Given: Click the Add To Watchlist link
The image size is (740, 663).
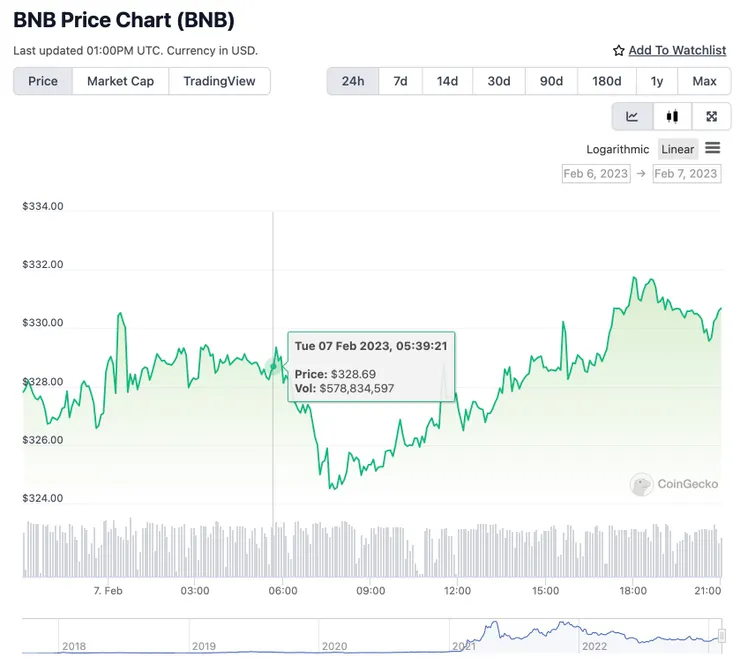Looking at the screenshot, I should pyautogui.click(x=677, y=50).
